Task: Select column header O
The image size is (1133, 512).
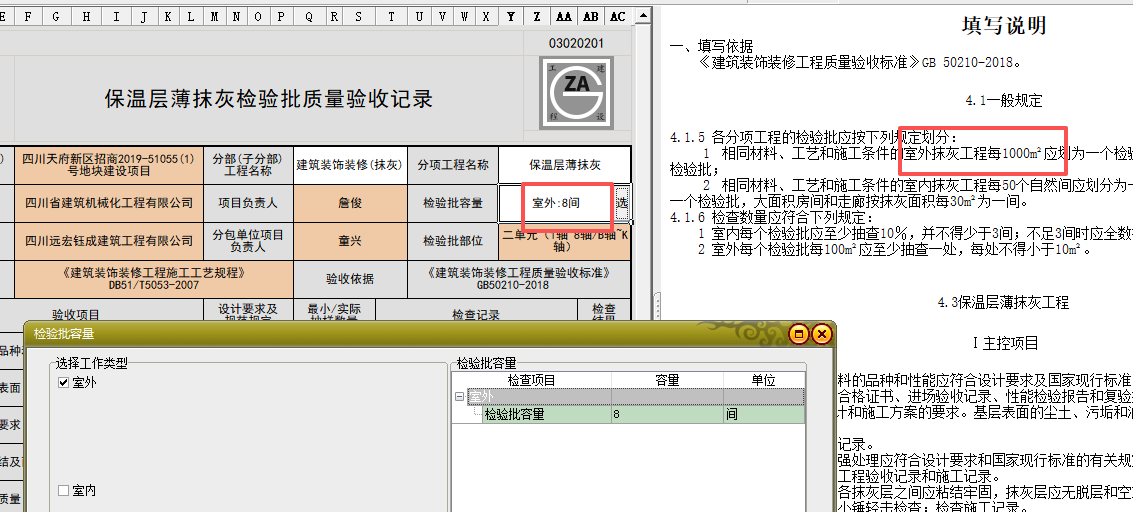Action: click(258, 16)
